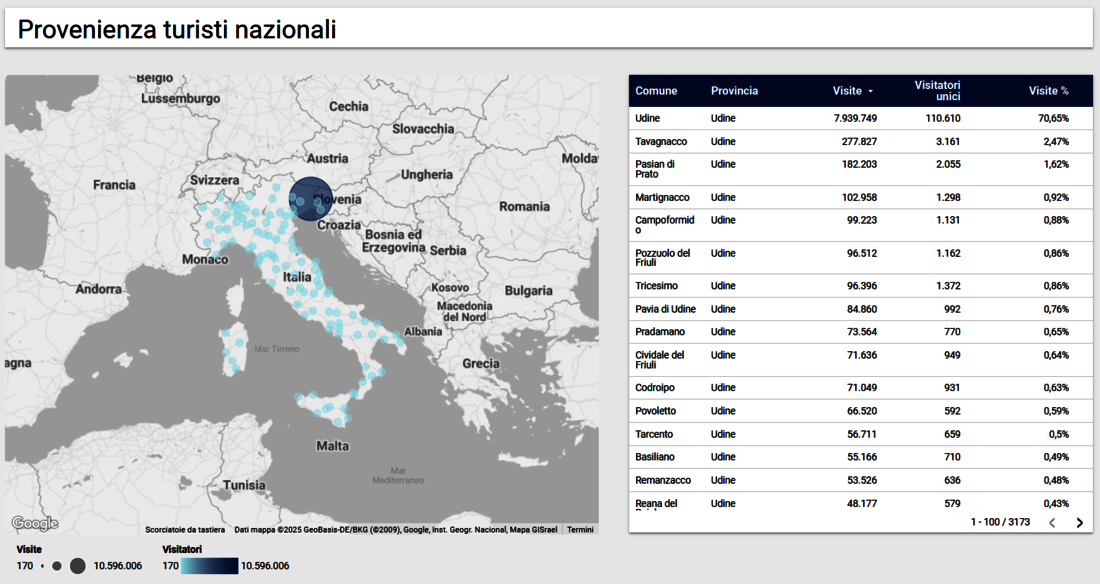Viewport: 1100px width, 584px height.
Task: Go to previous page of table results
Action: [x=1052, y=523]
